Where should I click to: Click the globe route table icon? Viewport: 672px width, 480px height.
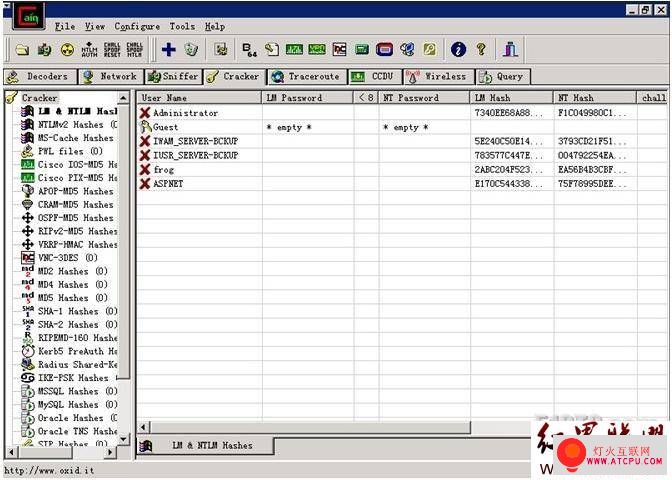(x=407, y=50)
